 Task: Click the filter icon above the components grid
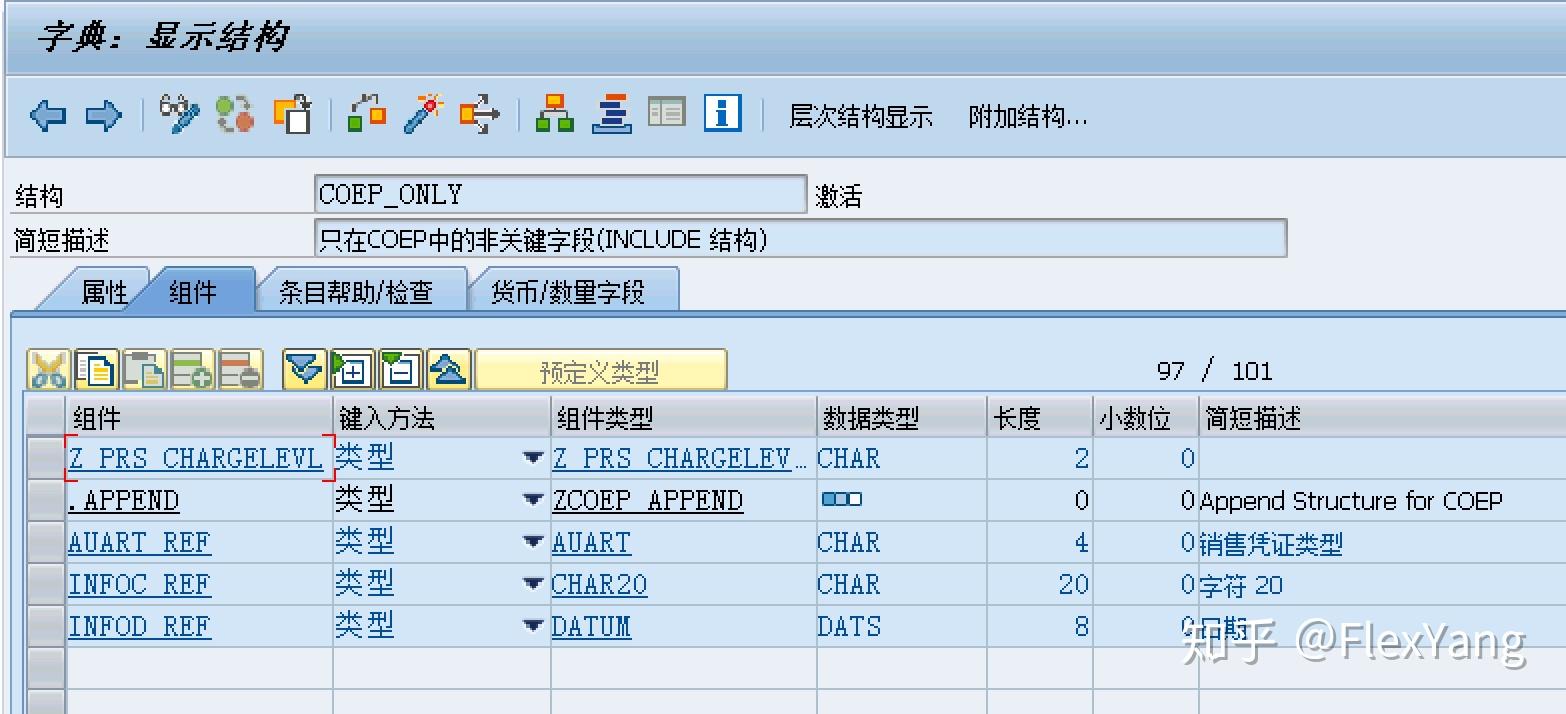303,368
